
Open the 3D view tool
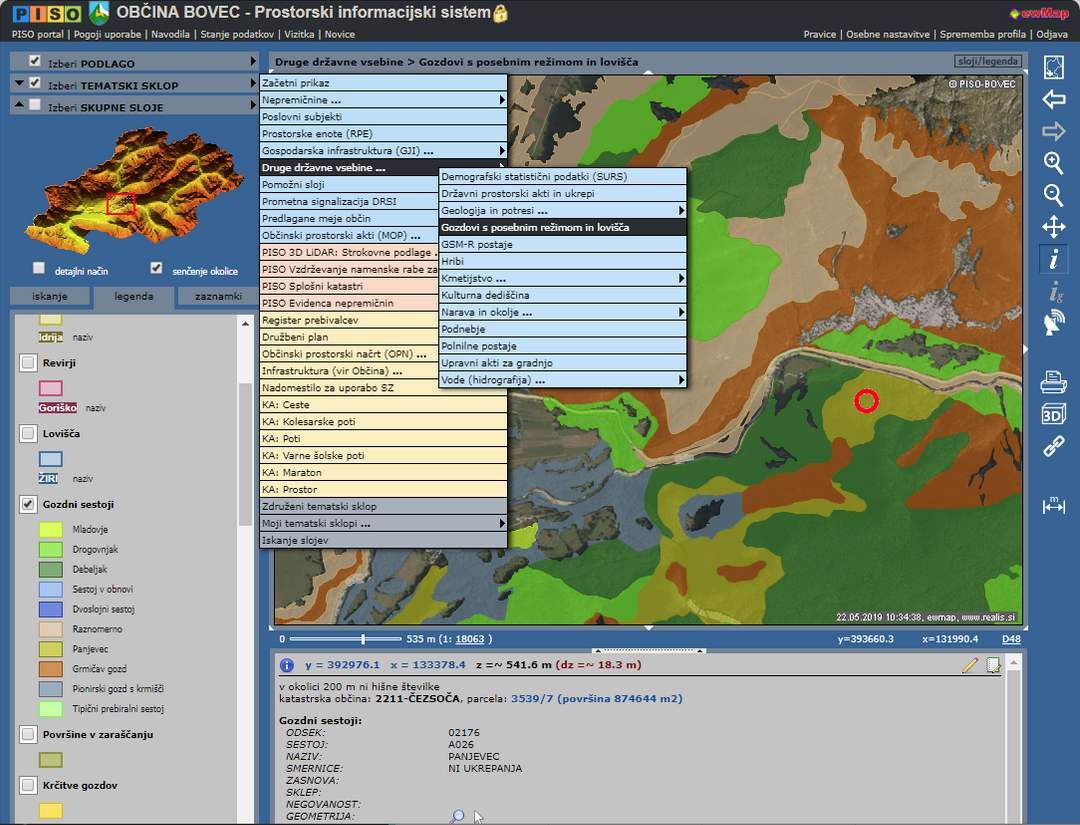coord(1053,414)
